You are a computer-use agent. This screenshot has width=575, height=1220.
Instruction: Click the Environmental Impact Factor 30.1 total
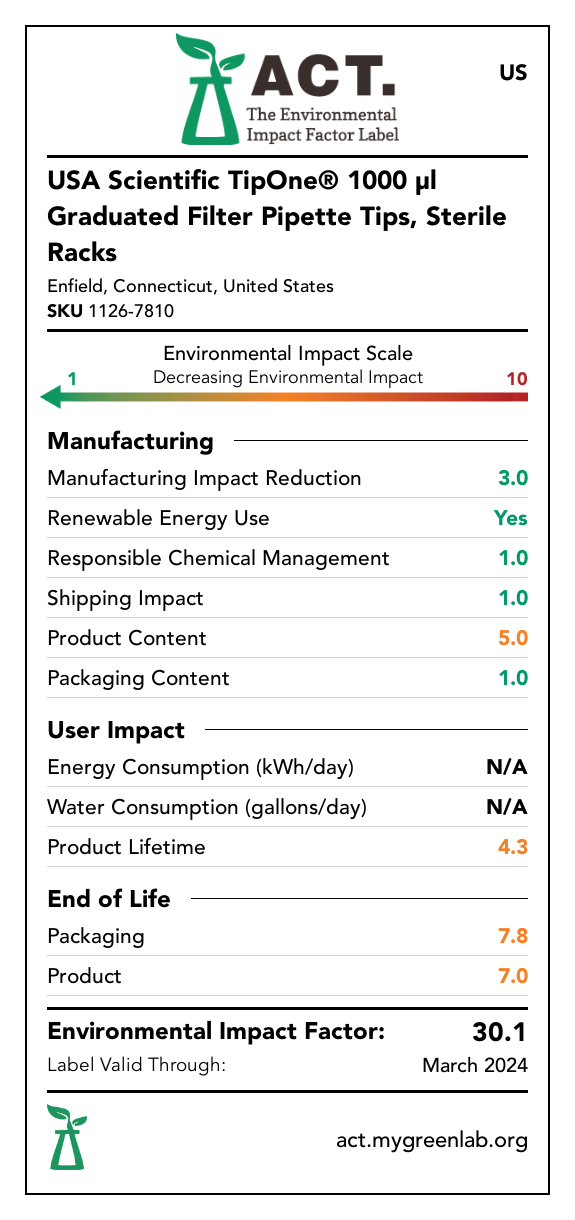[x=500, y=1032]
